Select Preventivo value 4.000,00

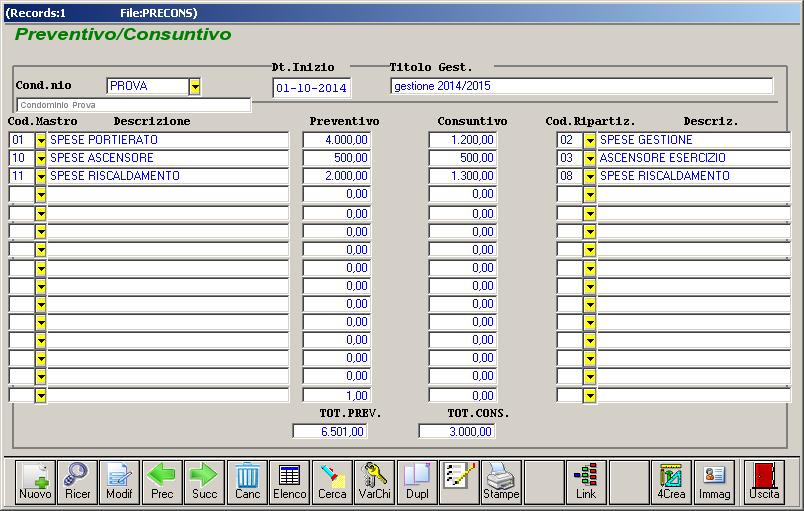point(337,140)
